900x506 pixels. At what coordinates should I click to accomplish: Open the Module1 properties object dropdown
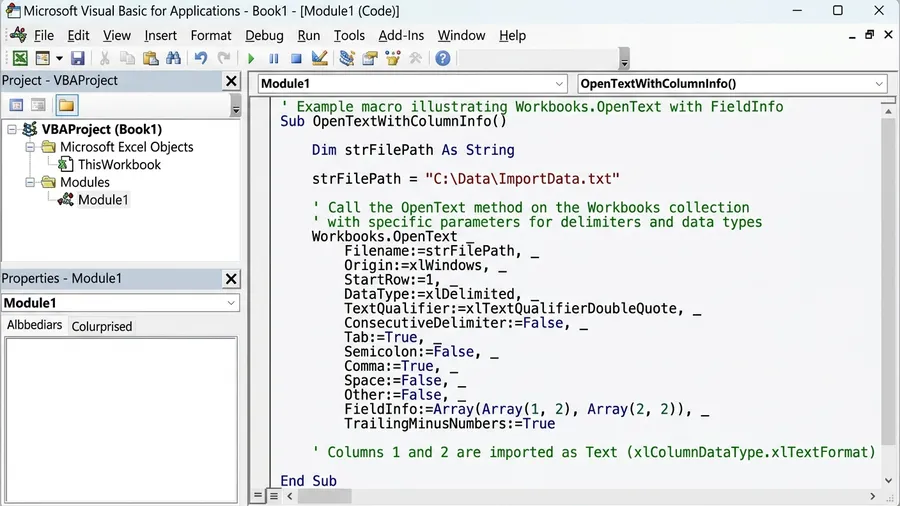click(x=231, y=303)
